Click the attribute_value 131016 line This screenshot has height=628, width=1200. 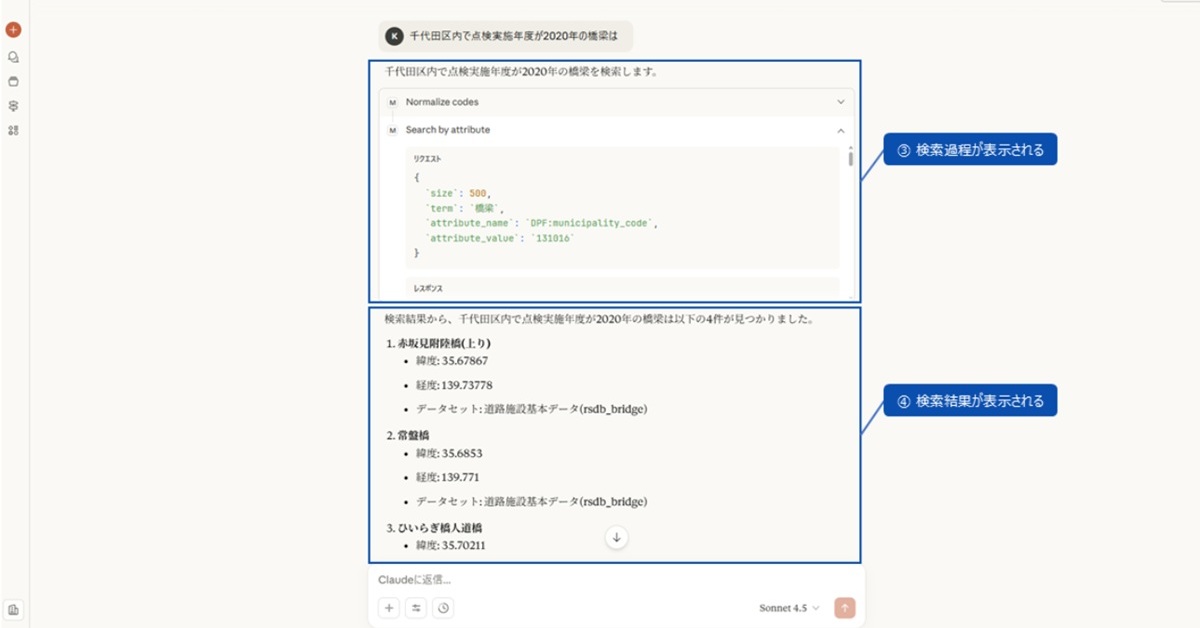click(501, 238)
